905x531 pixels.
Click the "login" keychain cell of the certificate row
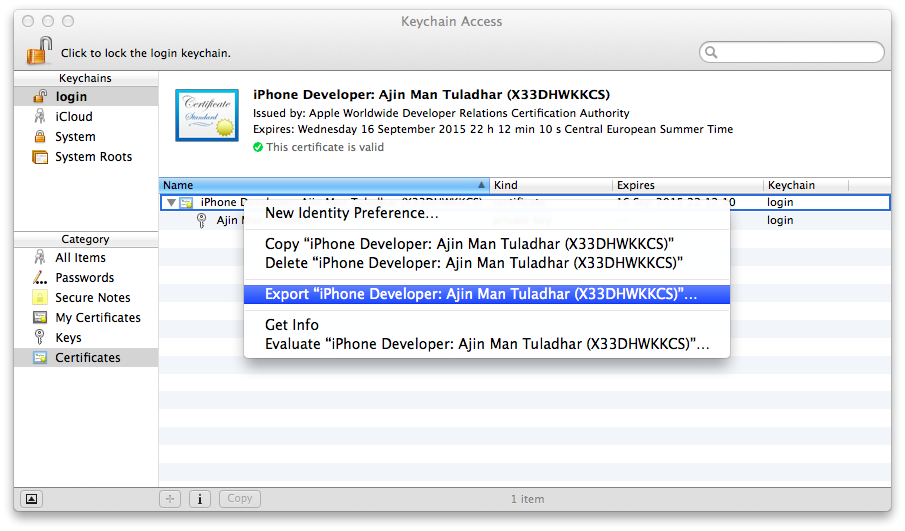coord(780,203)
